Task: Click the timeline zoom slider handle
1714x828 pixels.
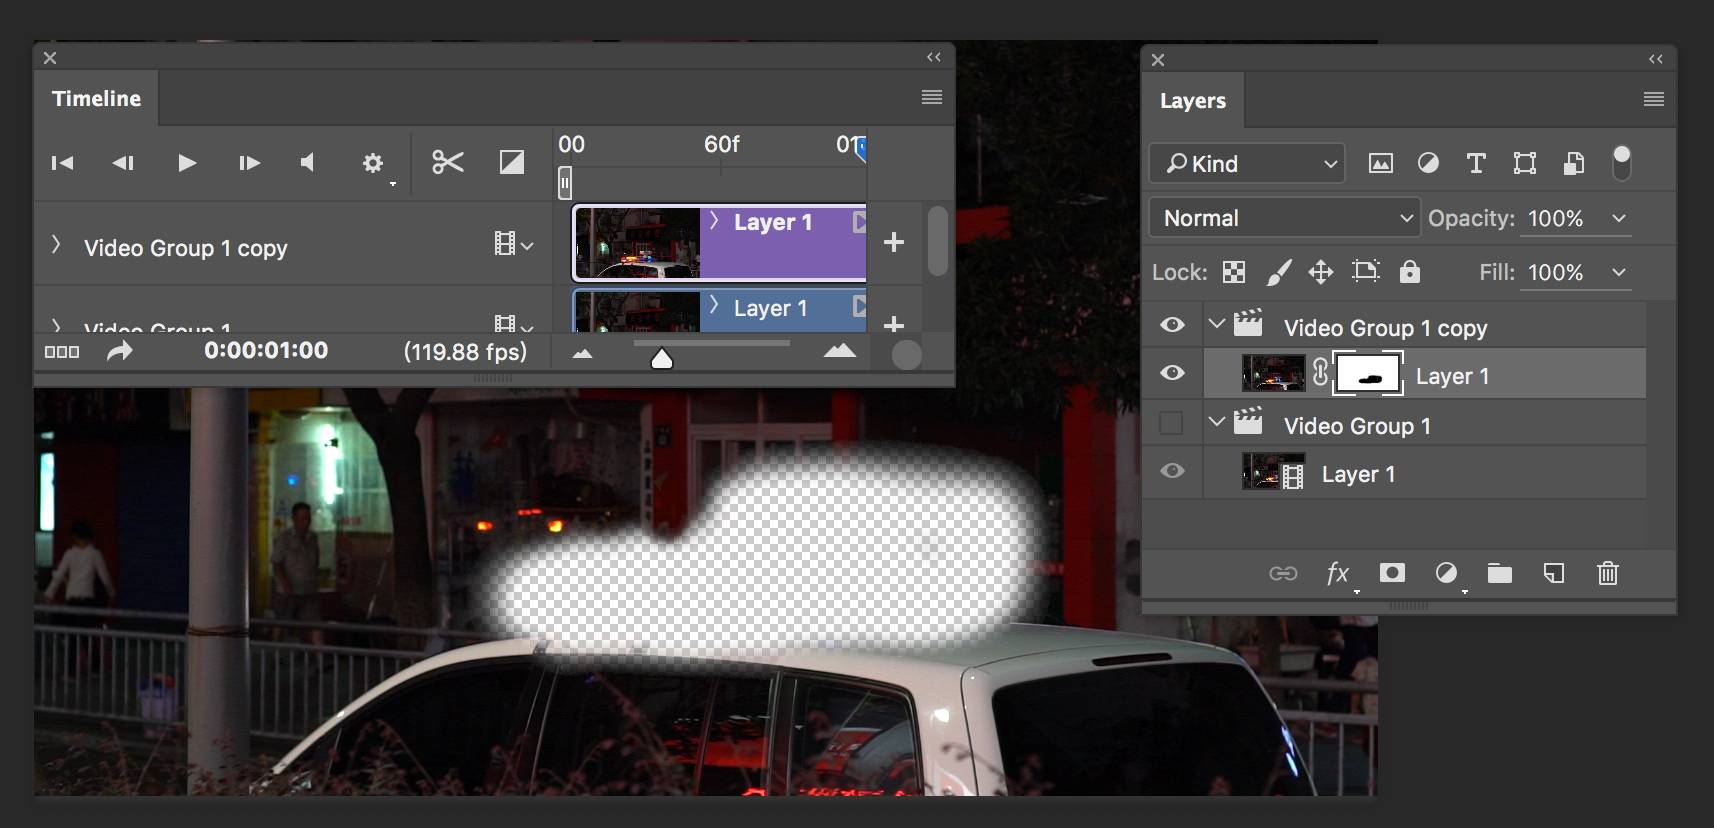Action: [661, 358]
